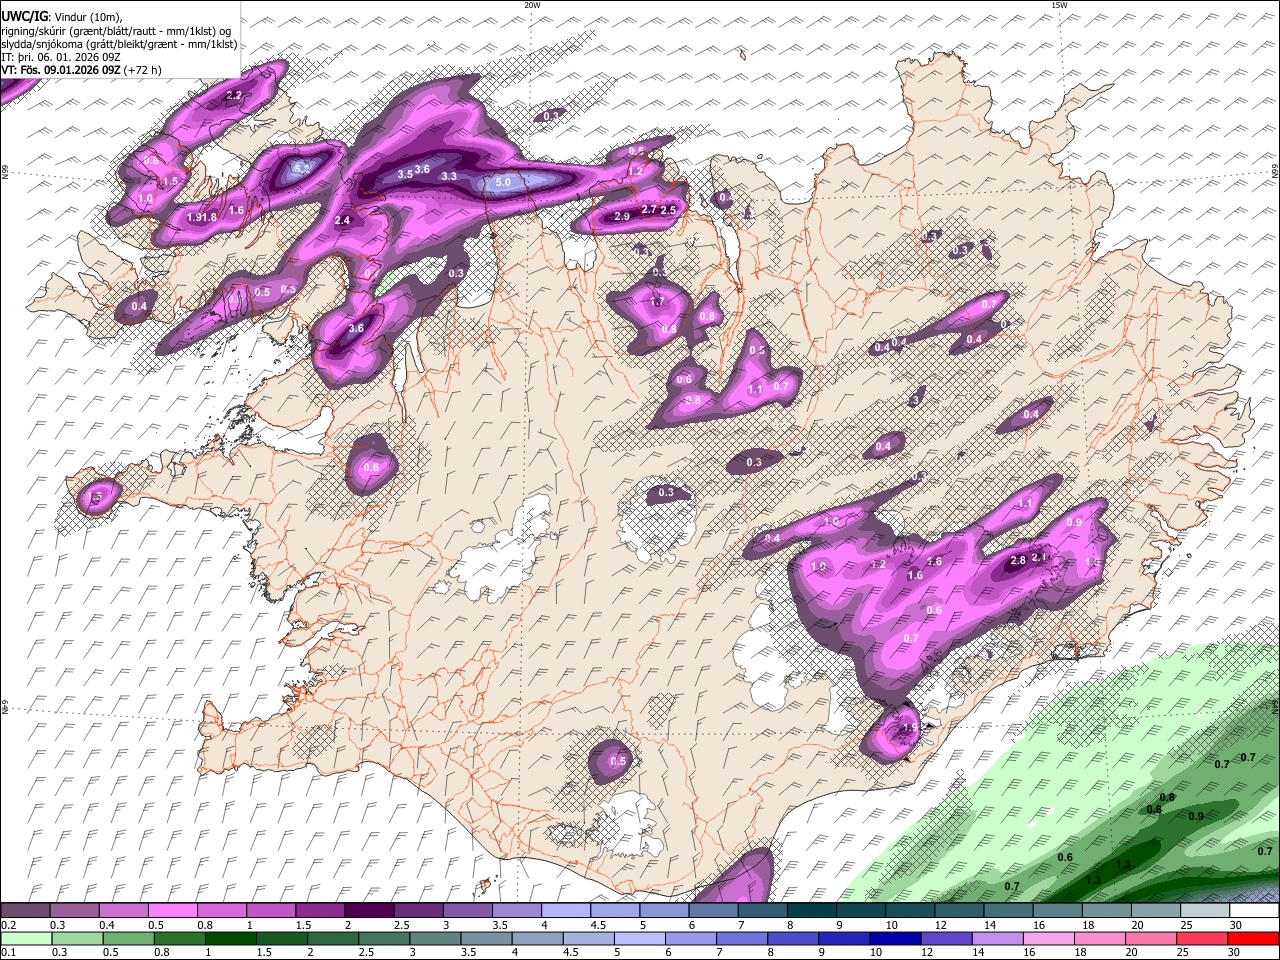Click the pale grey swatch ending the snow scale

coord(1252,910)
